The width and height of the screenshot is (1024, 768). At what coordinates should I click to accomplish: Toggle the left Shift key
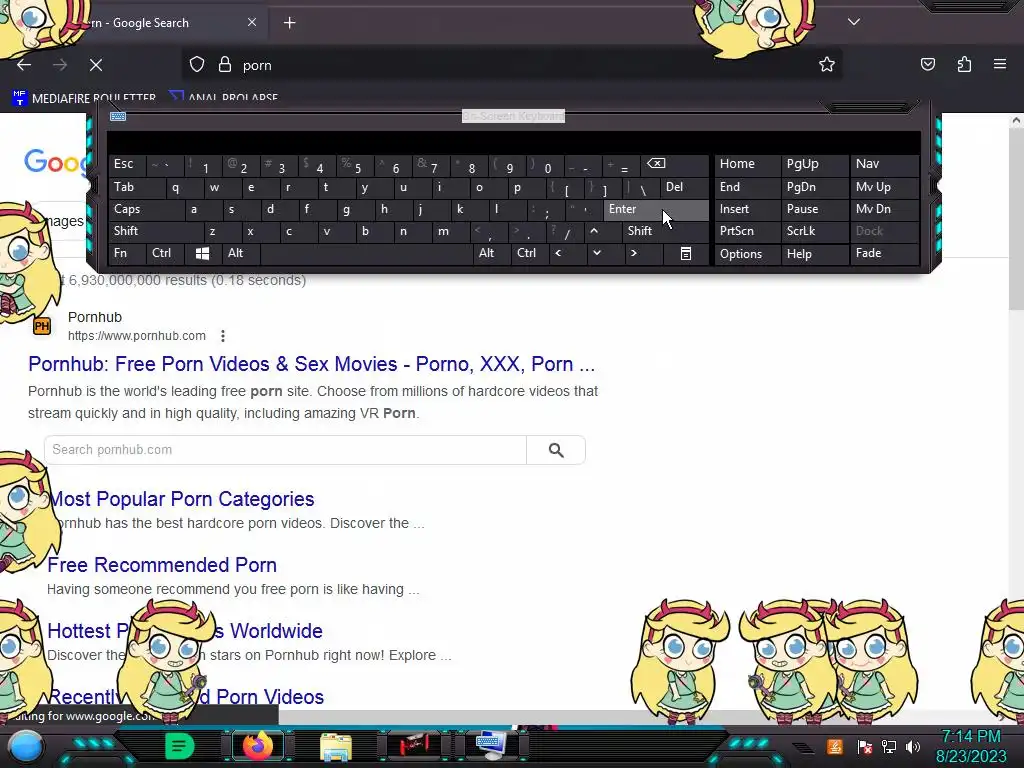click(155, 231)
